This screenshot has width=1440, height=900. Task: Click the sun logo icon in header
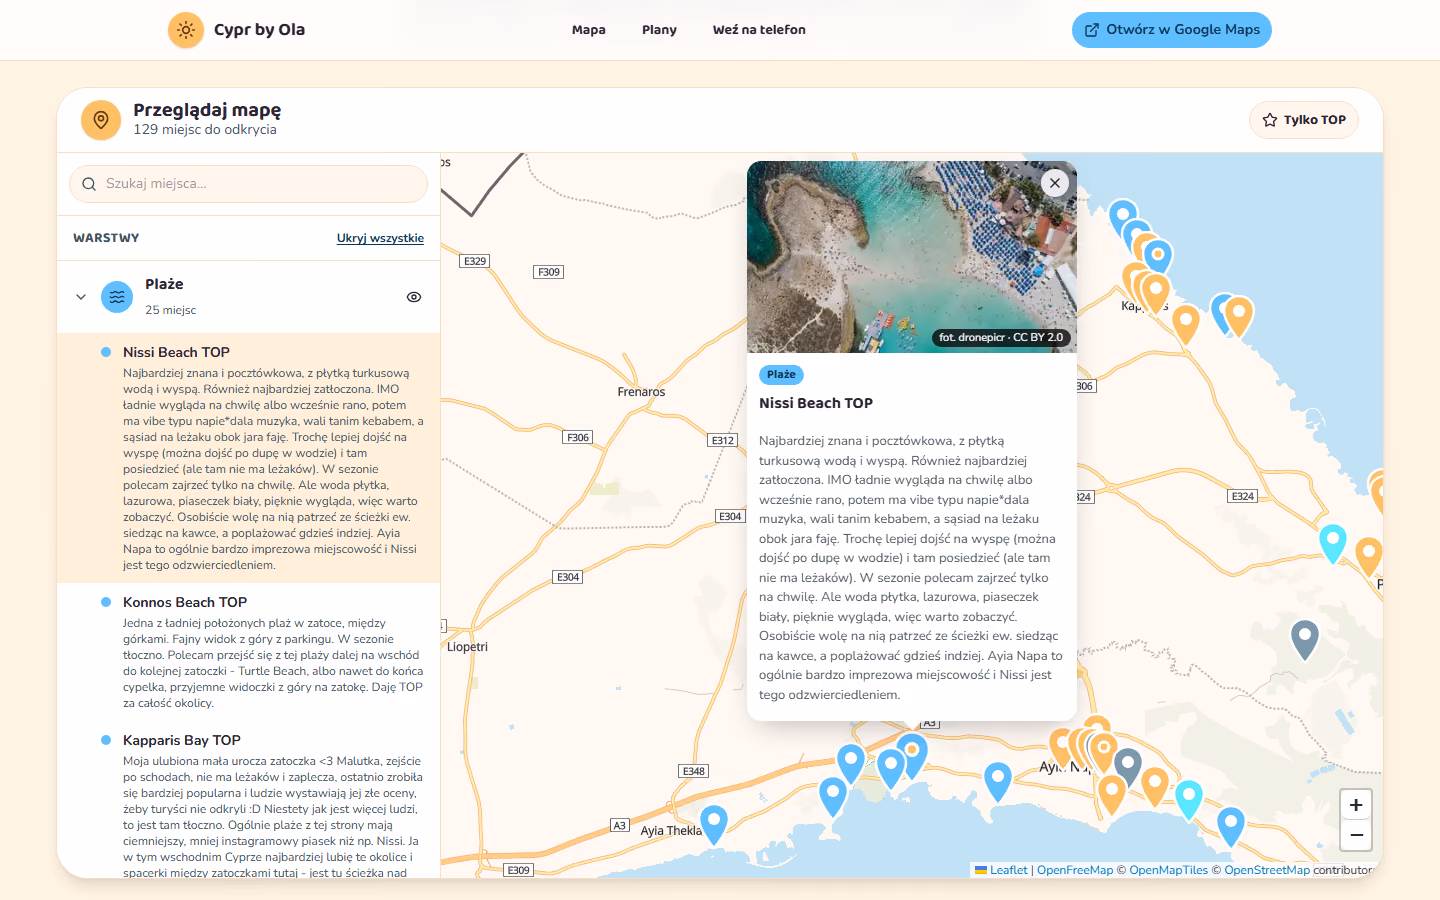(186, 30)
